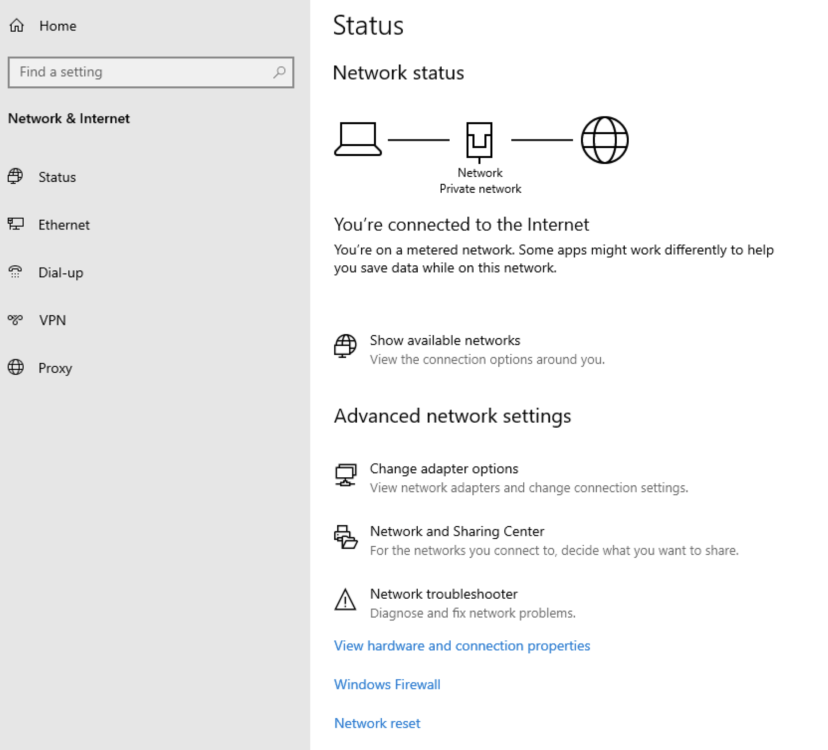Click the Proxy globe icon
The image size is (828, 750).
[x=15, y=367]
